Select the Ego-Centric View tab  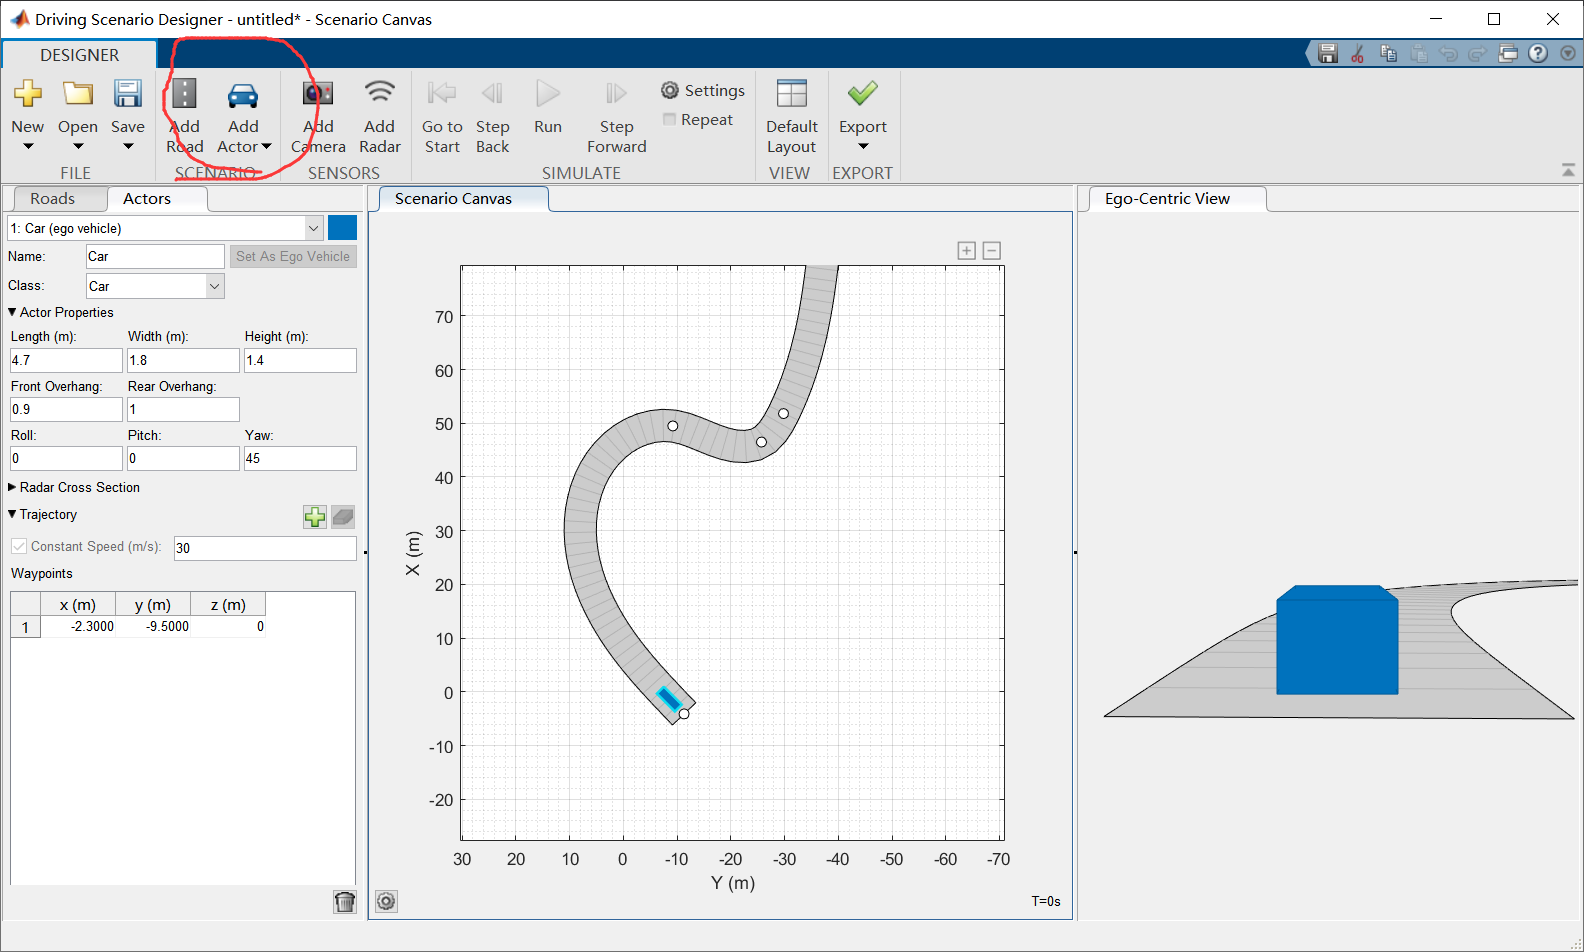(x=1167, y=199)
